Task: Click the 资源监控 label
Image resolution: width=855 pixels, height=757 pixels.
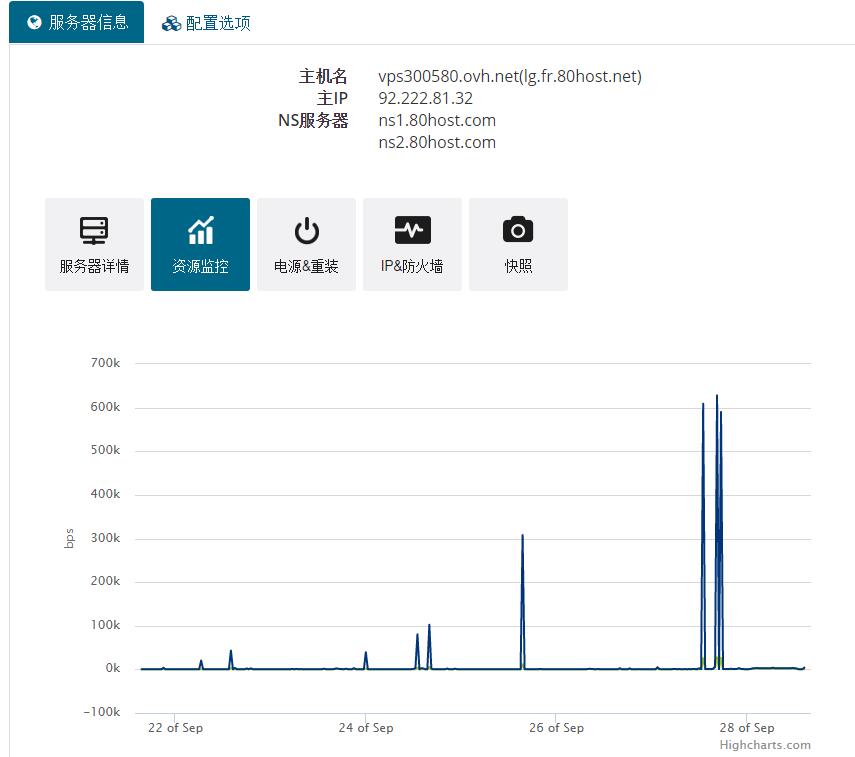Action: 200,266
